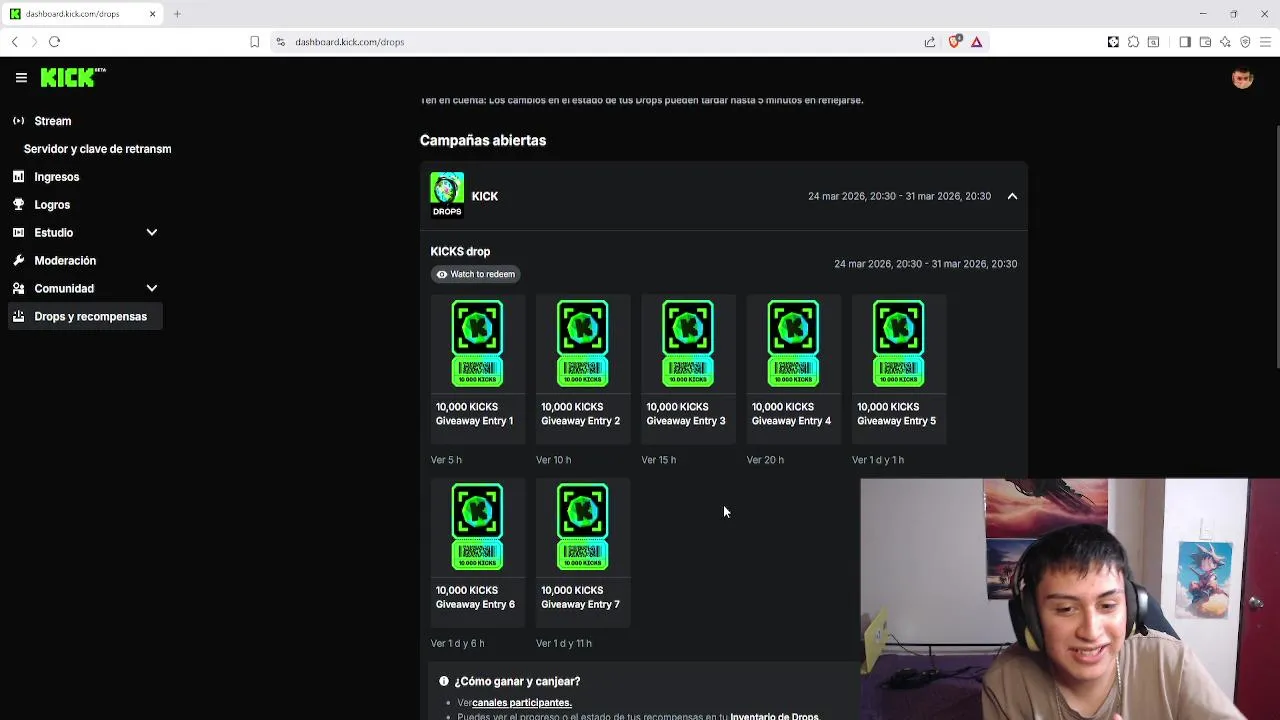Expand the Estudio submenu arrow
Image resolution: width=1280 pixels, height=720 pixels.
point(152,233)
